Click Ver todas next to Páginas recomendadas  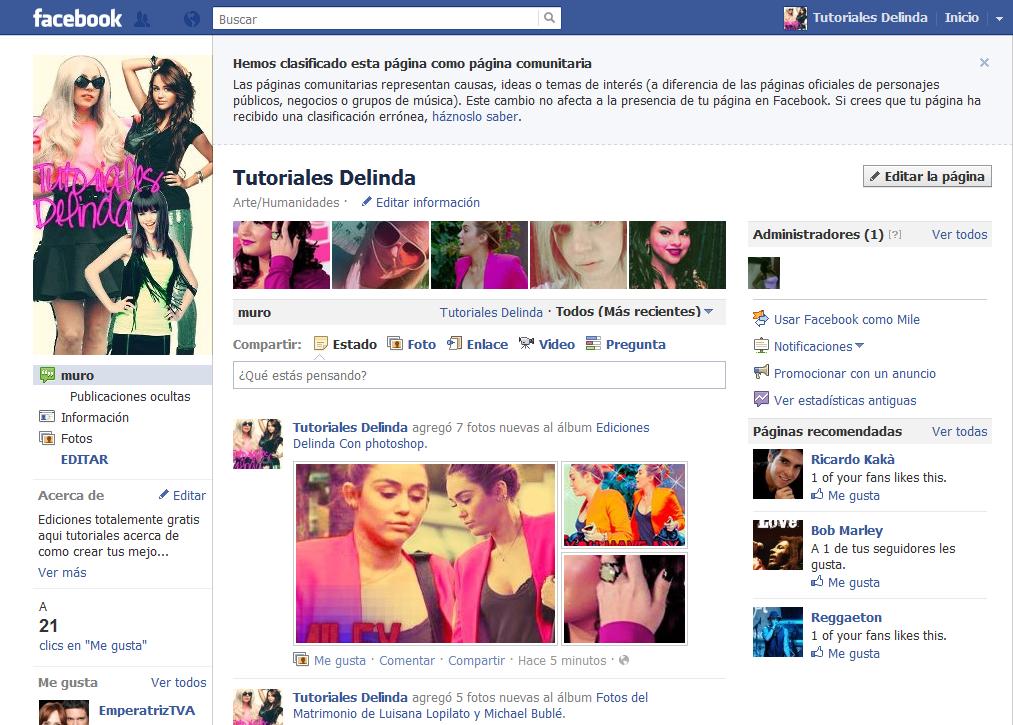click(959, 432)
